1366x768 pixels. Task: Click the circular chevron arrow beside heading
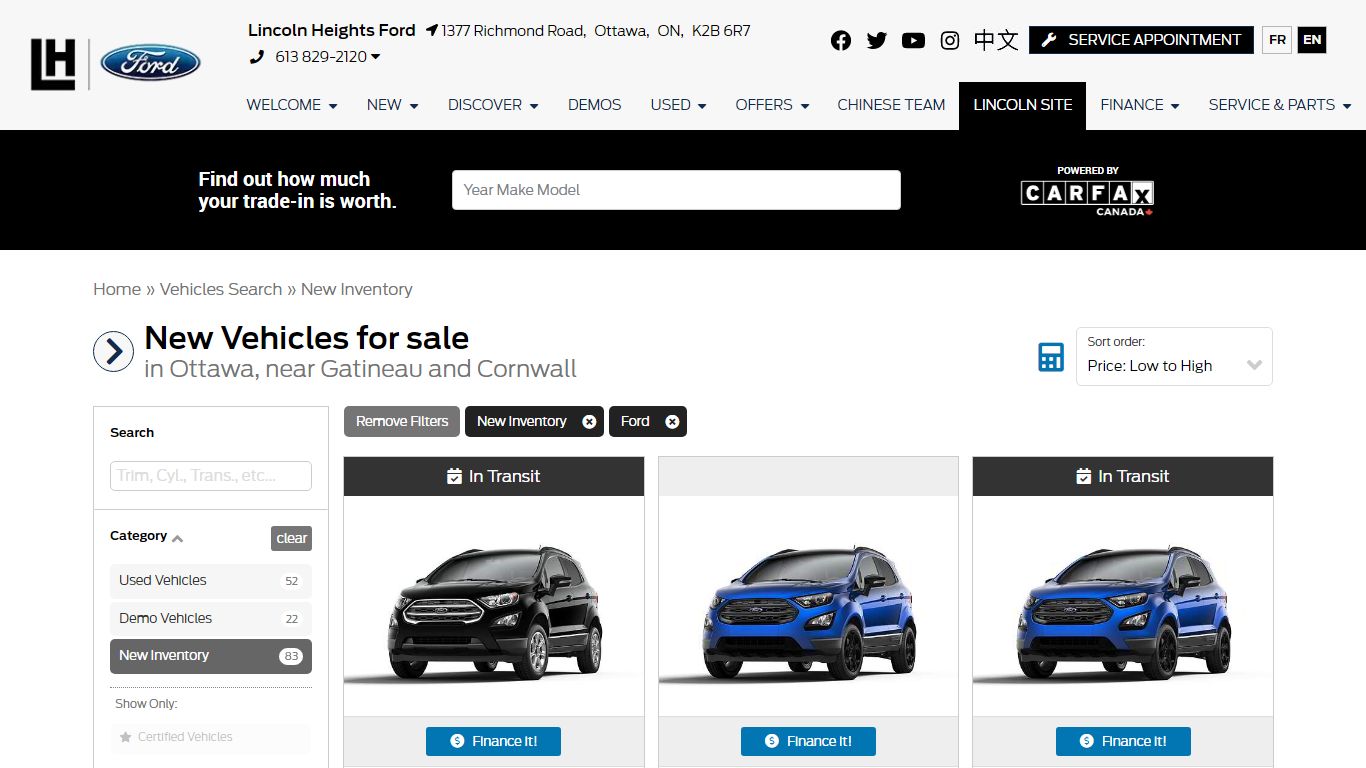tap(114, 352)
